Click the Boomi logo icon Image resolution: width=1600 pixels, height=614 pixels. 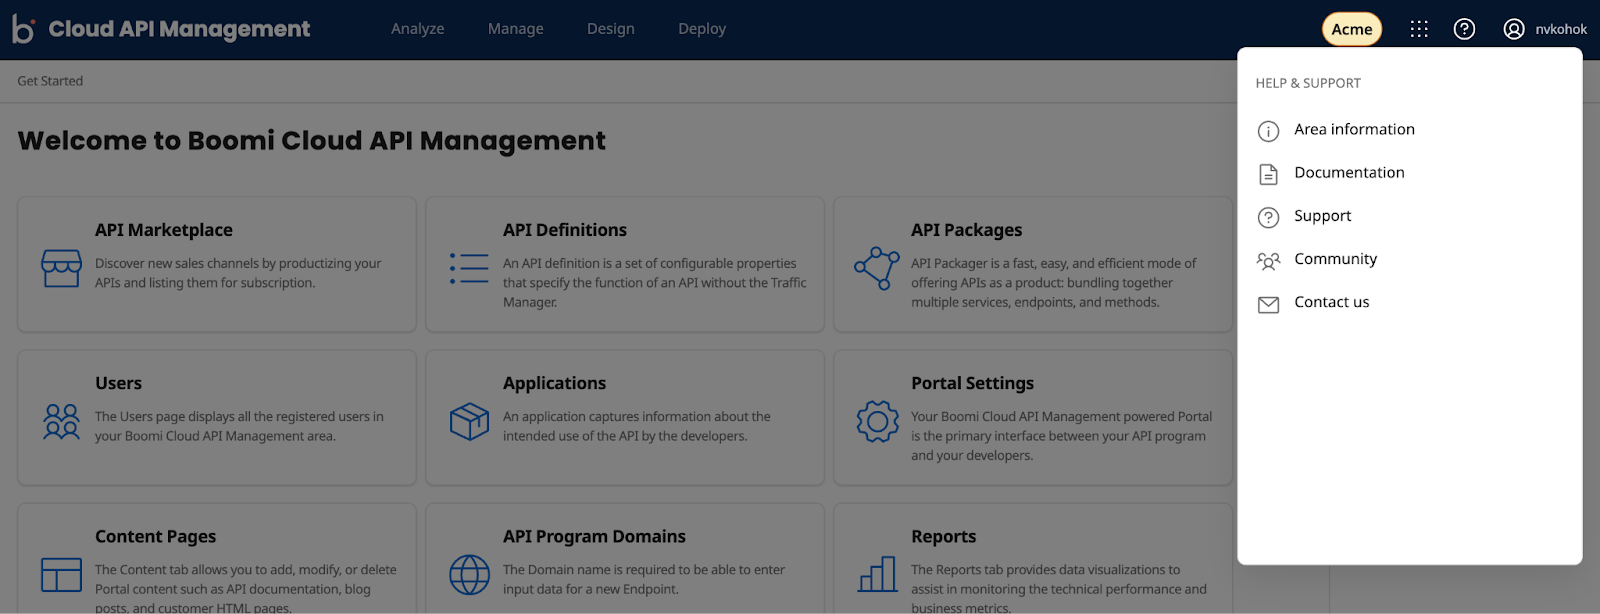[23, 29]
